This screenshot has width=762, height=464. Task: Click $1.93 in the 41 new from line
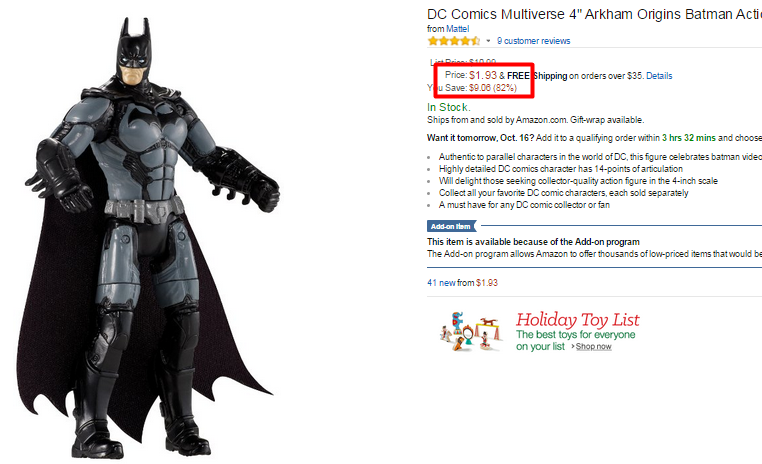[487, 283]
